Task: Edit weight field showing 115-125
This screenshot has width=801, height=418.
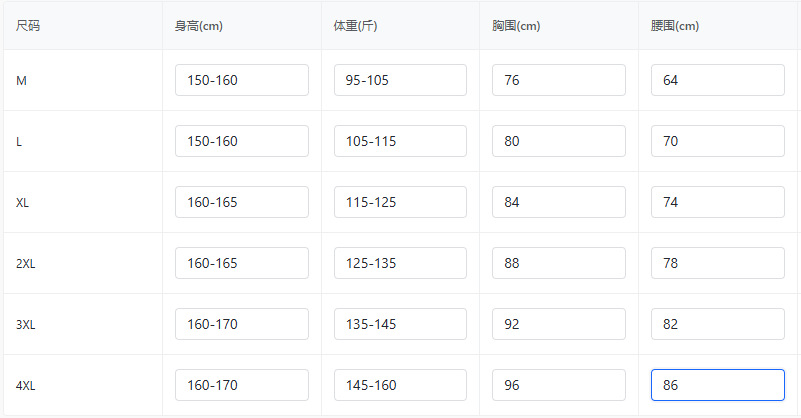Action: pyautogui.click(x=400, y=202)
